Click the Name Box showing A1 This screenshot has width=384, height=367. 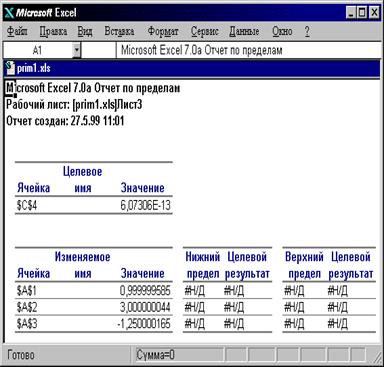coord(37,50)
